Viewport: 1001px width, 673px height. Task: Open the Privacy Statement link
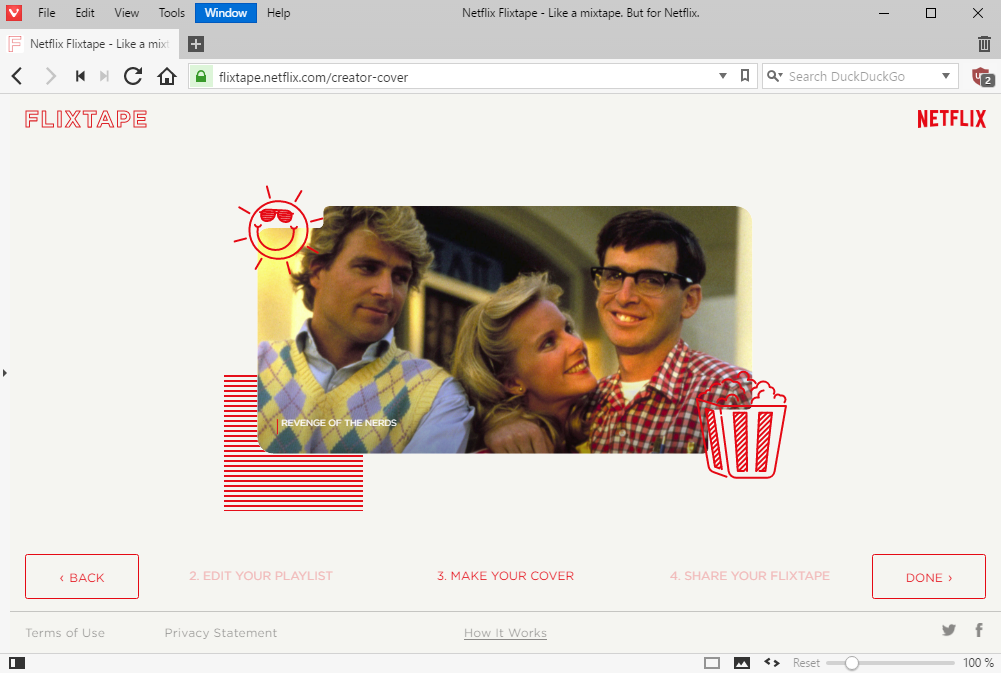coord(221,633)
